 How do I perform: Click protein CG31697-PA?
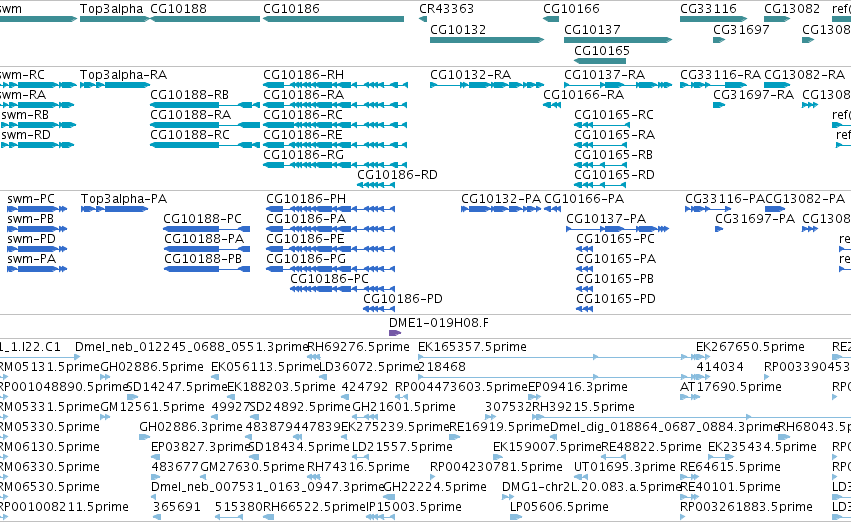click(719, 229)
